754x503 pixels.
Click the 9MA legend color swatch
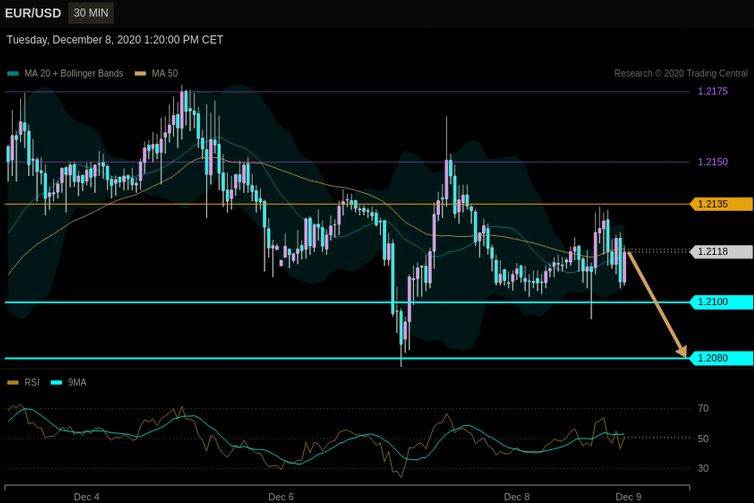tap(57, 383)
